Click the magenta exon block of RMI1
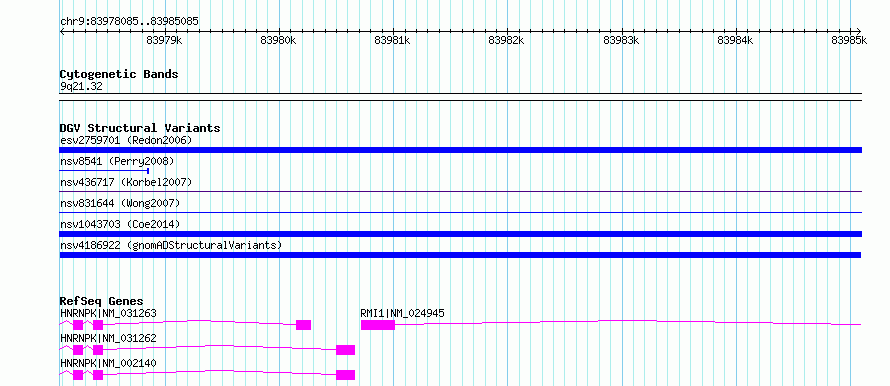 (x=378, y=325)
